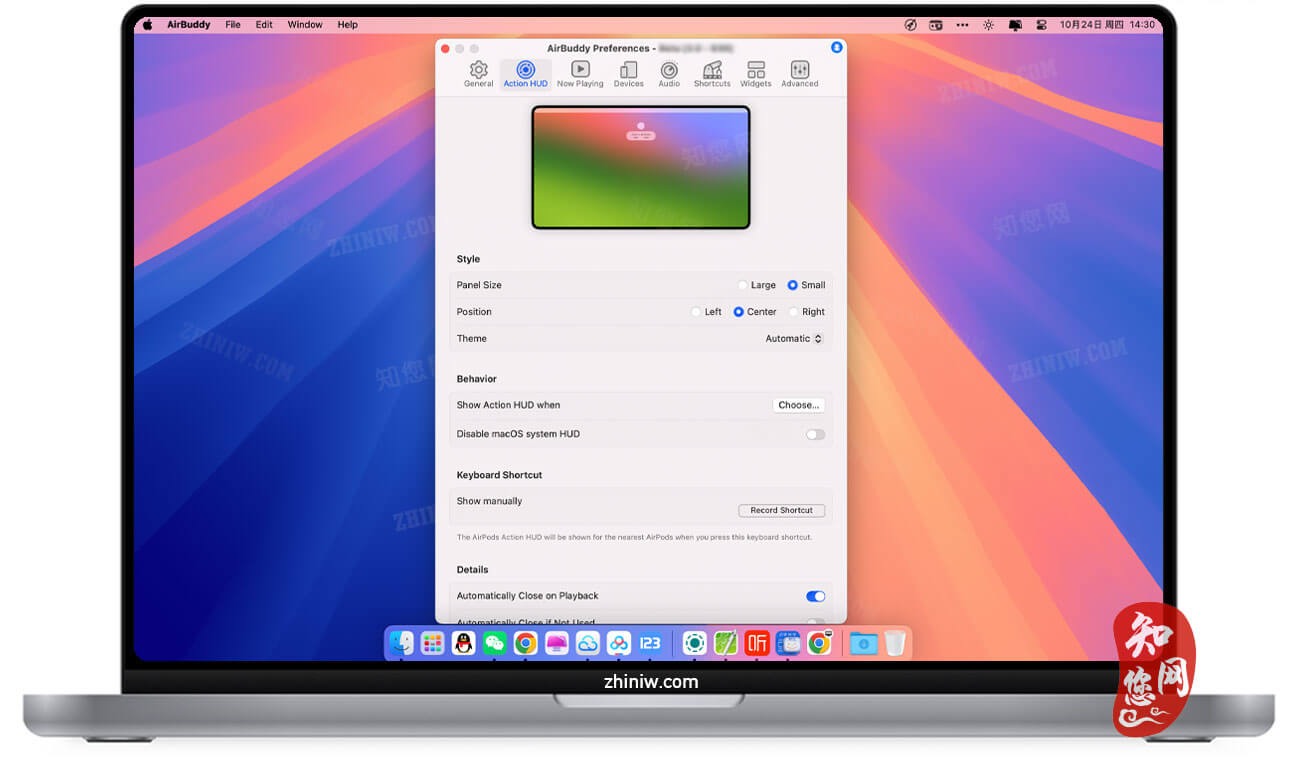Click the display icon in menu bar
Screen dimensions: 1298x779
pos(1015,25)
